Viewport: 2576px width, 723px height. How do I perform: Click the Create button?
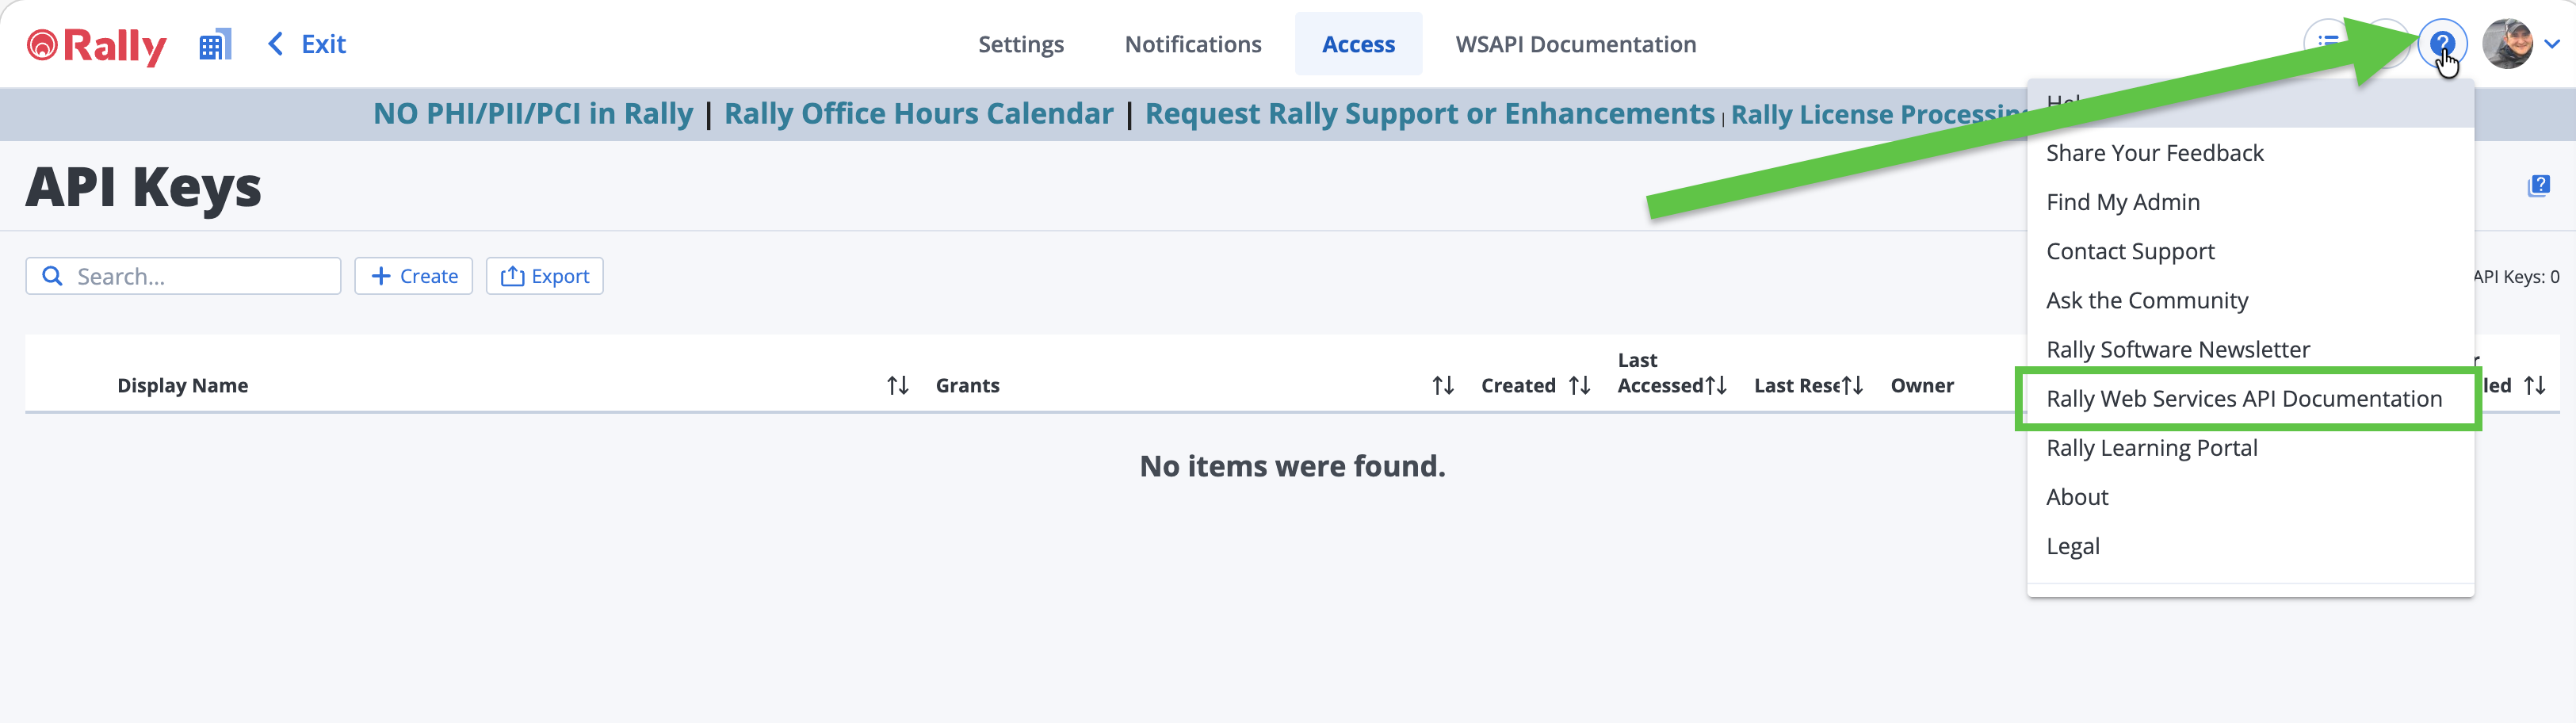(413, 276)
